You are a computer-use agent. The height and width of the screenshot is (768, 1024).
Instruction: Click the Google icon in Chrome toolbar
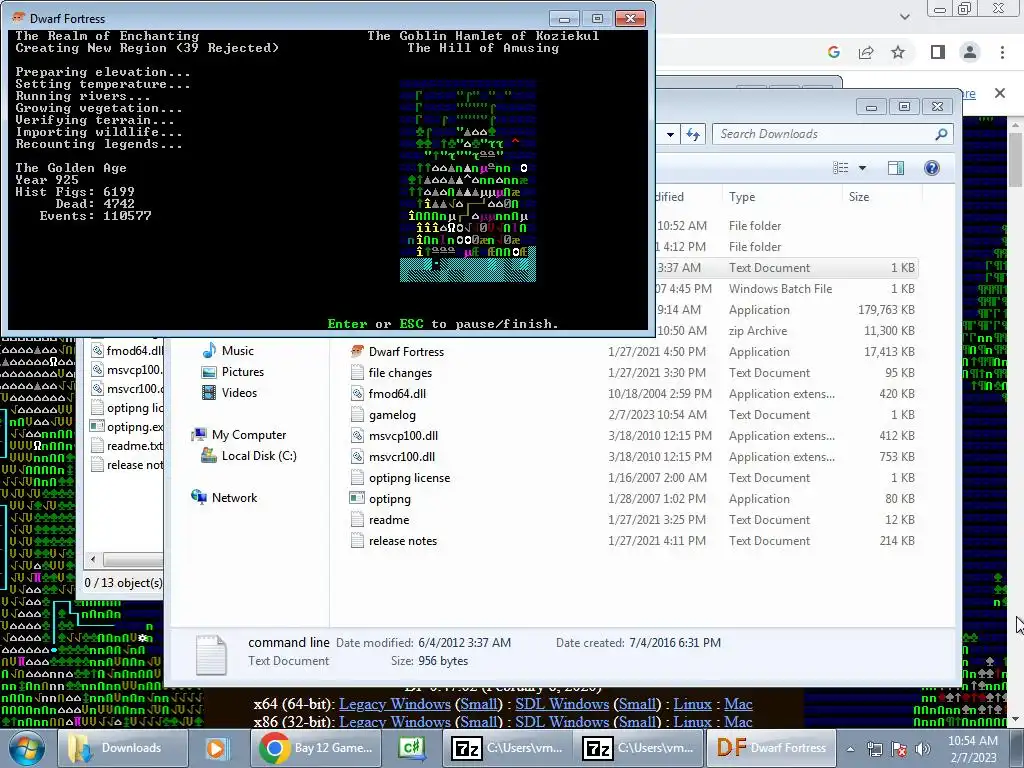click(833, 52)
